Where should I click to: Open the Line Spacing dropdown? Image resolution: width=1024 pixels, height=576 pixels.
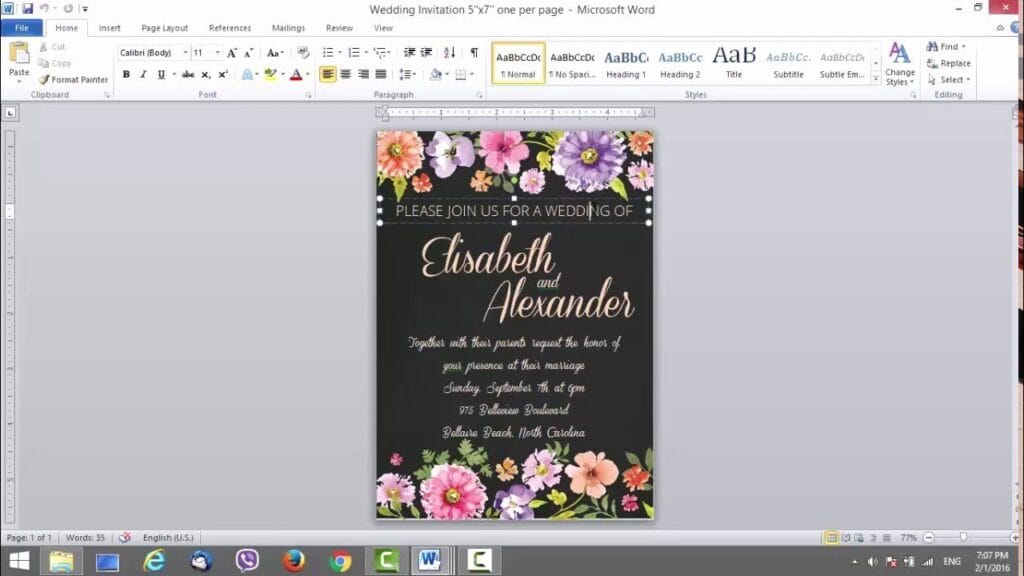(409, 75)
